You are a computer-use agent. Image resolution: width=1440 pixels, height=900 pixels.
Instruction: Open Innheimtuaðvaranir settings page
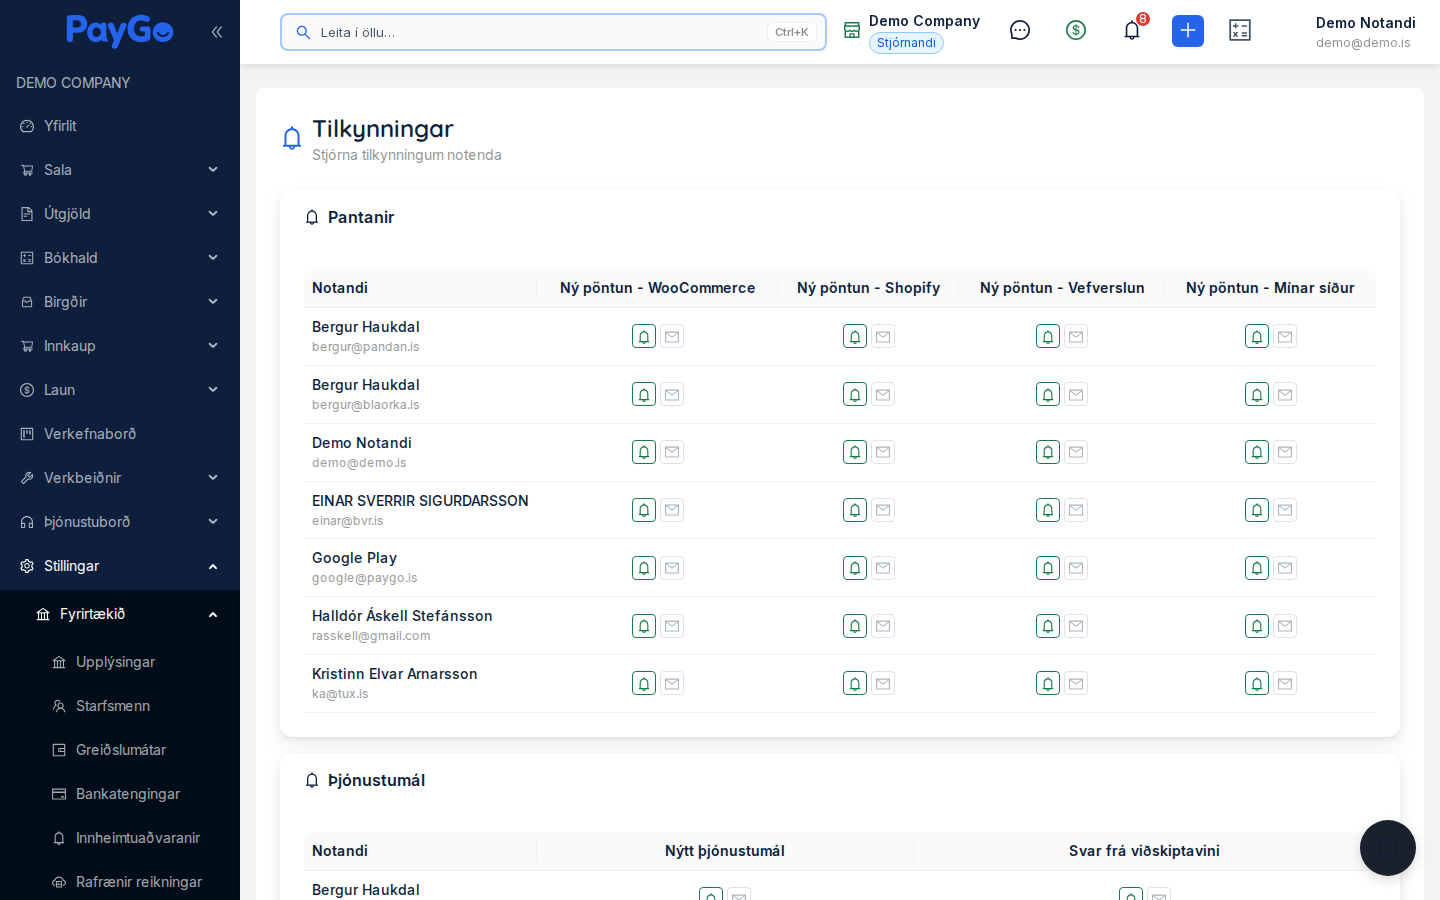click(120, 838)
